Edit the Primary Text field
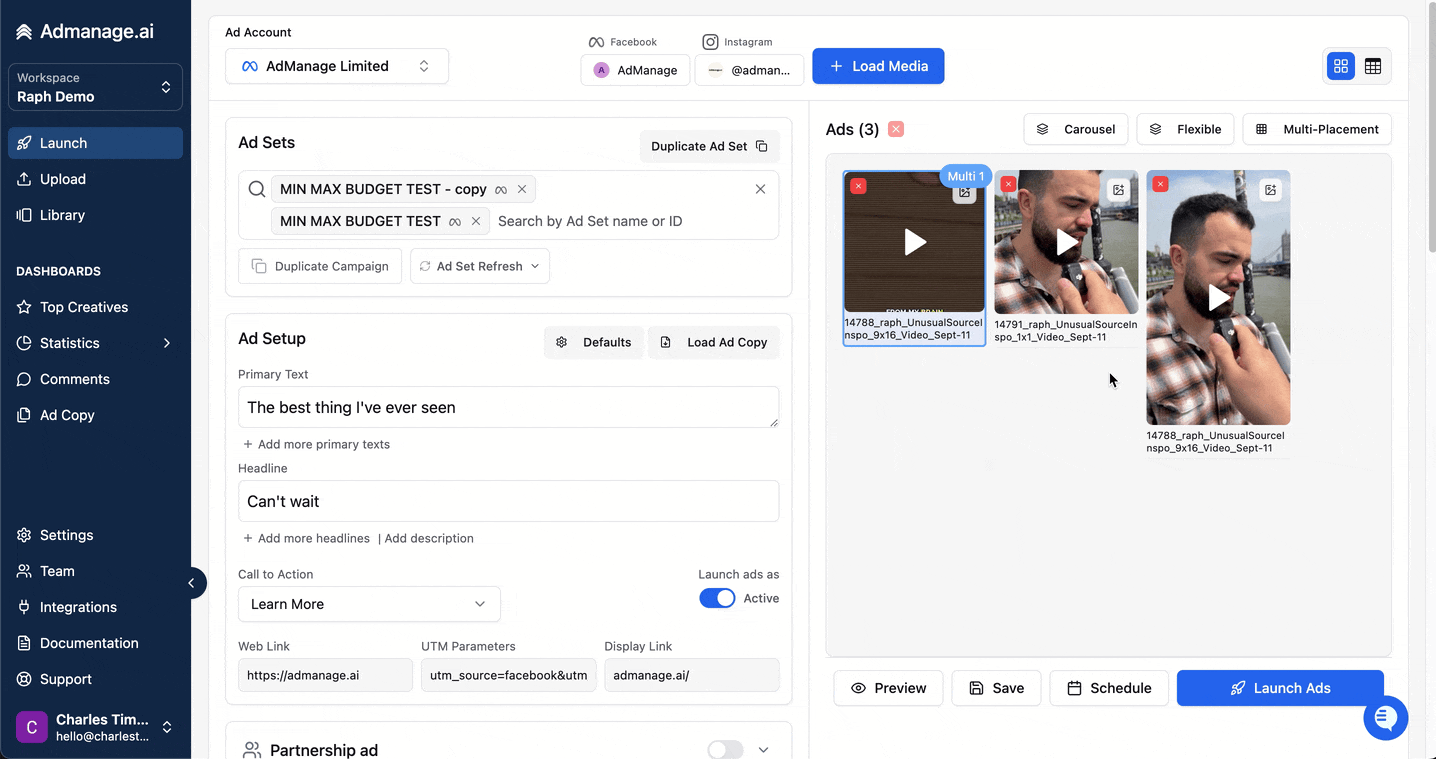The height and width of the screenshot is (759, 1436). pyautogui.click(x=508, y=407)
